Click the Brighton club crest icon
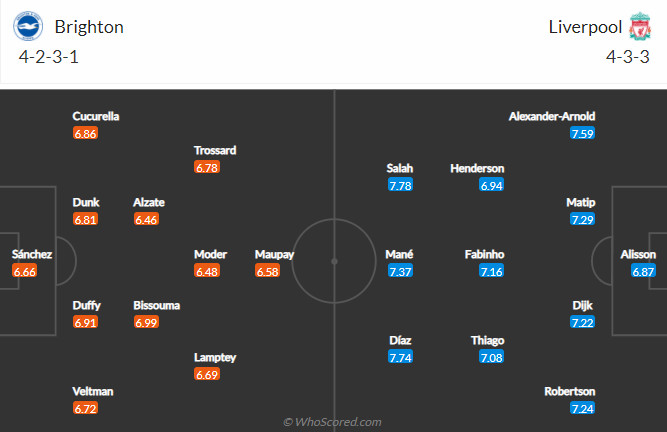This screenshot has width=667, height=432. [x=28, y=26]
